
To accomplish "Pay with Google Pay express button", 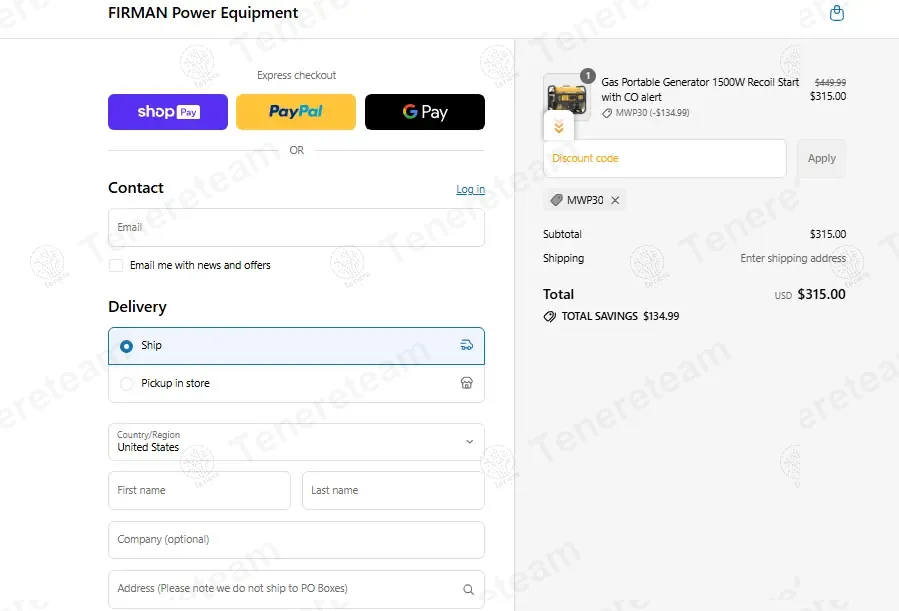I will coord(425,112).
